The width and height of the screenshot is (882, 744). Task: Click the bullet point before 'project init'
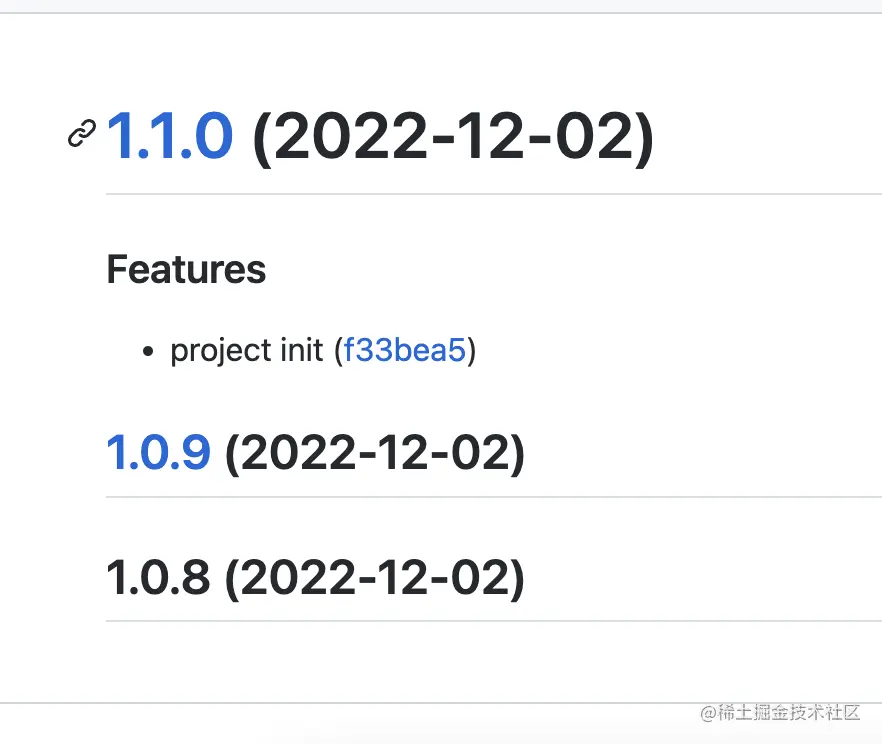[x=148, y=351]
